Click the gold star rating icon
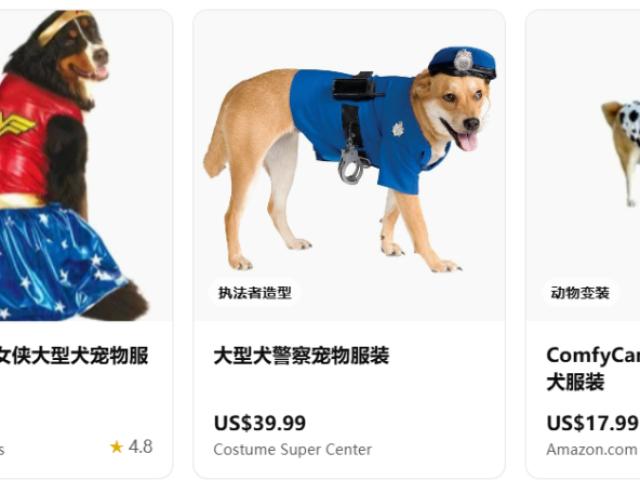 coord(116,447)
